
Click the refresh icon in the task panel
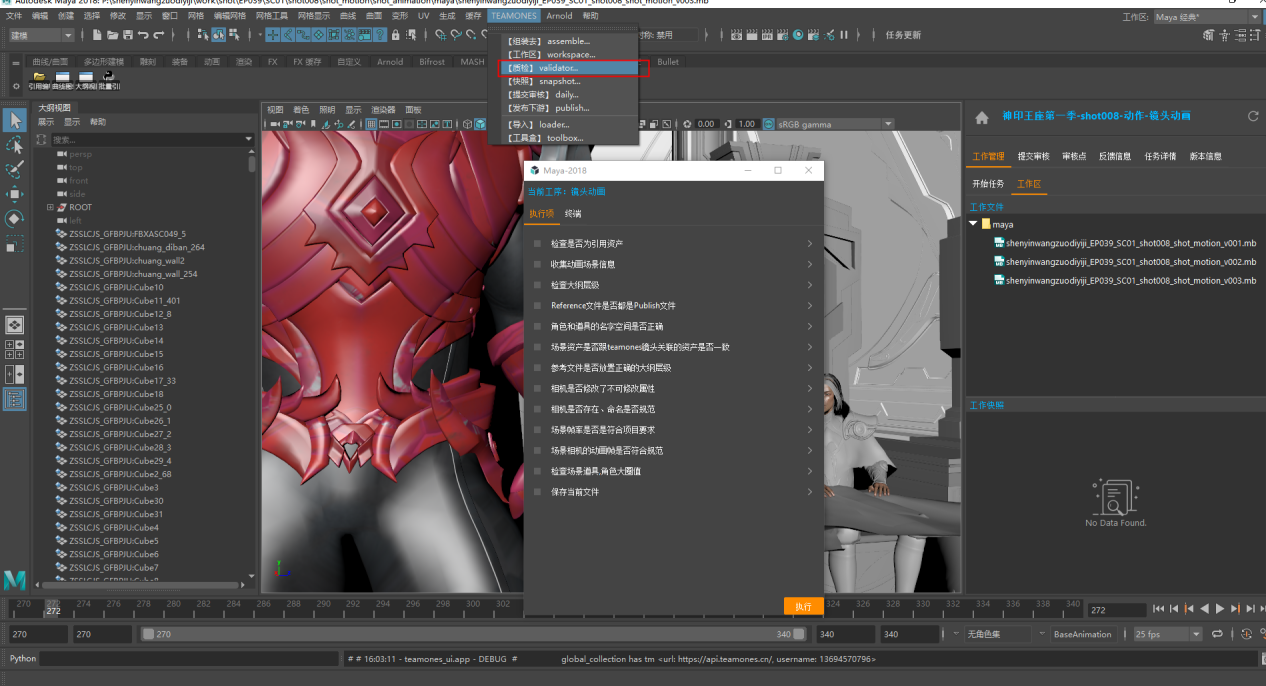tap(1253, 117)
